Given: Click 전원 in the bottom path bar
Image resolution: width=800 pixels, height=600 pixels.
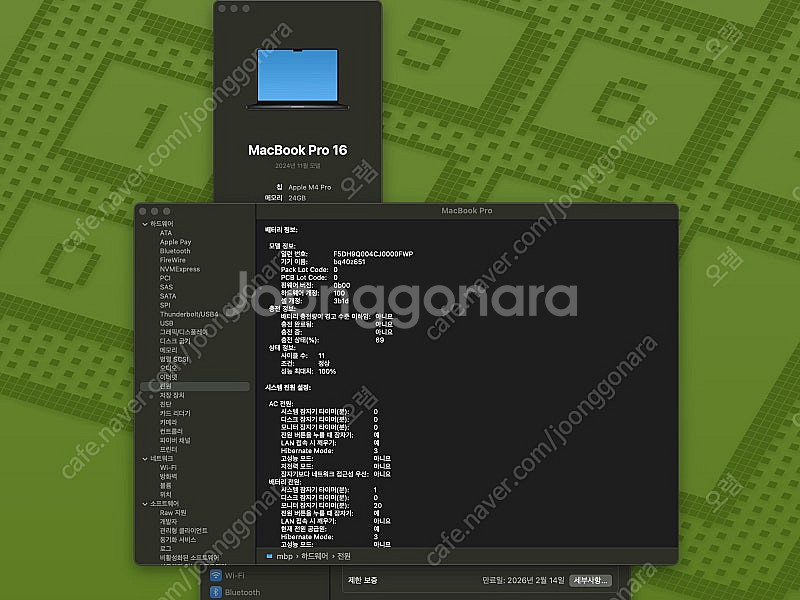Looking at the screenshot, I should [x=344, y=556].
